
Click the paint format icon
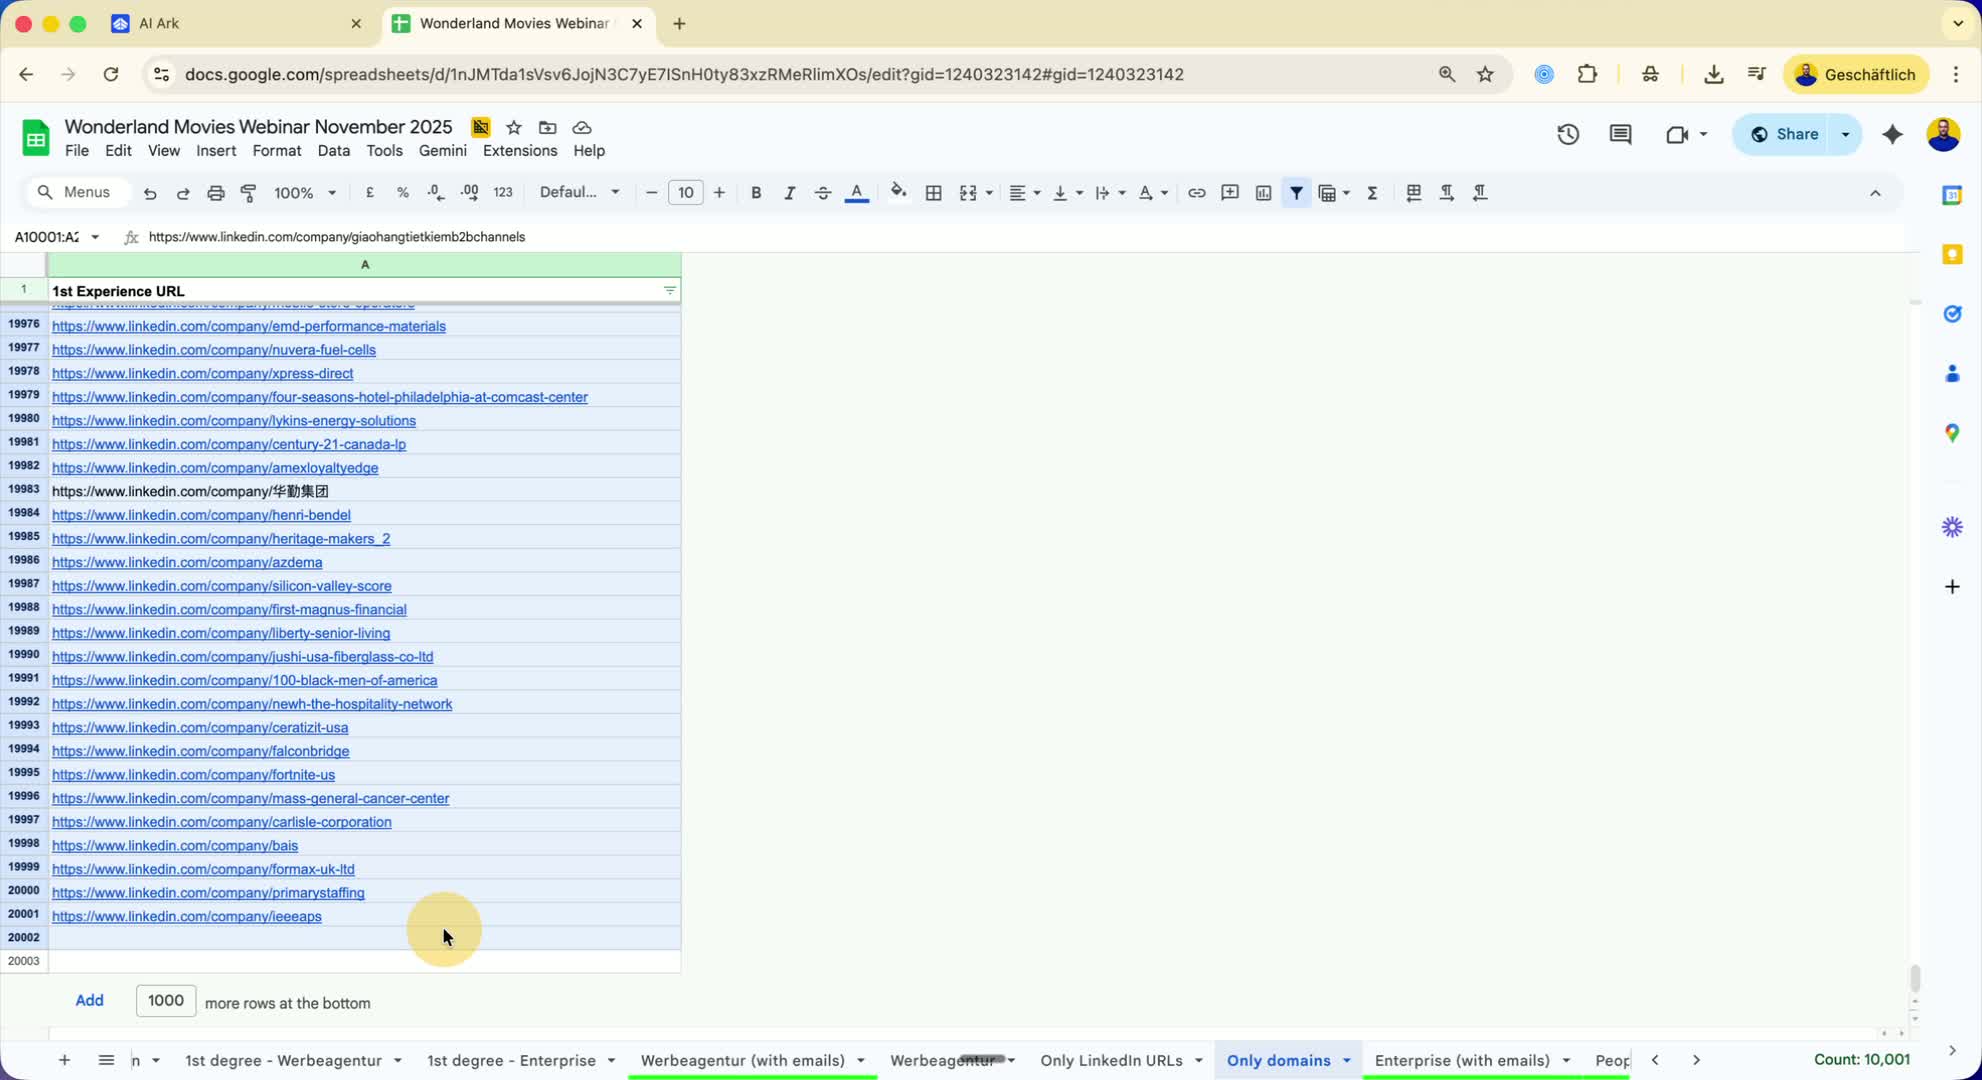(x=249, y=193)
